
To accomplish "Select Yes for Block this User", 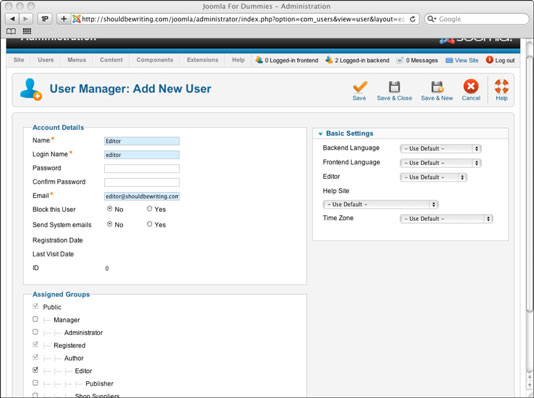I will [149, 208].
